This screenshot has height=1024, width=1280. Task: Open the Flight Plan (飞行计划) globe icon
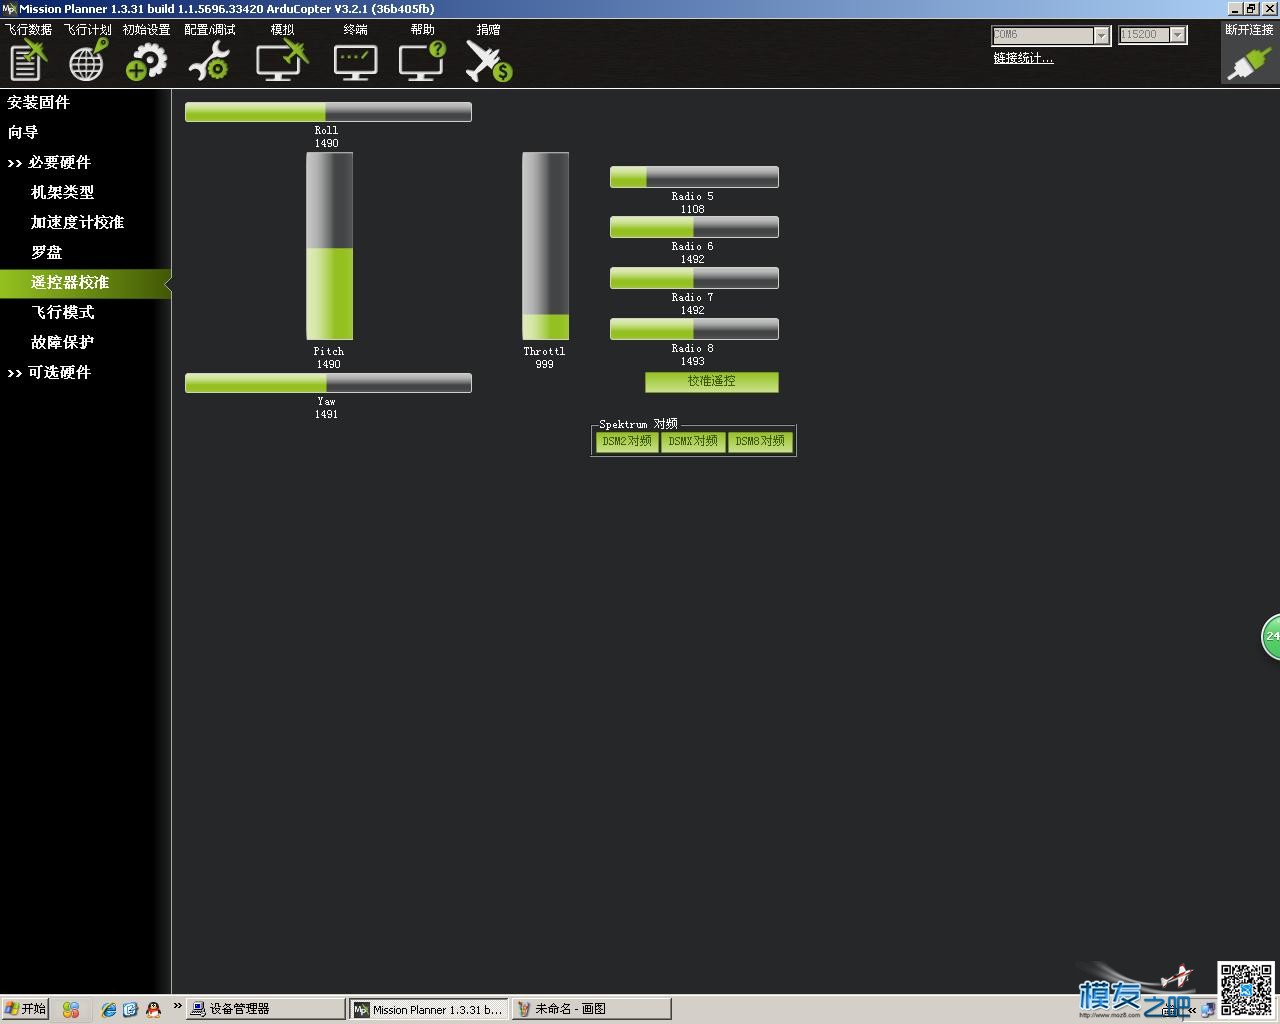tap(88, 60)
